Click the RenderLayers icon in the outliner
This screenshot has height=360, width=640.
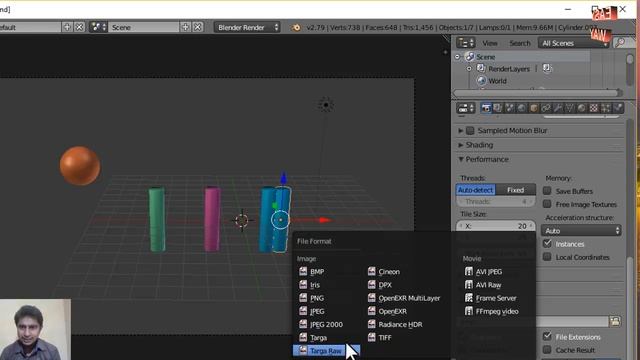click(482, 69)
